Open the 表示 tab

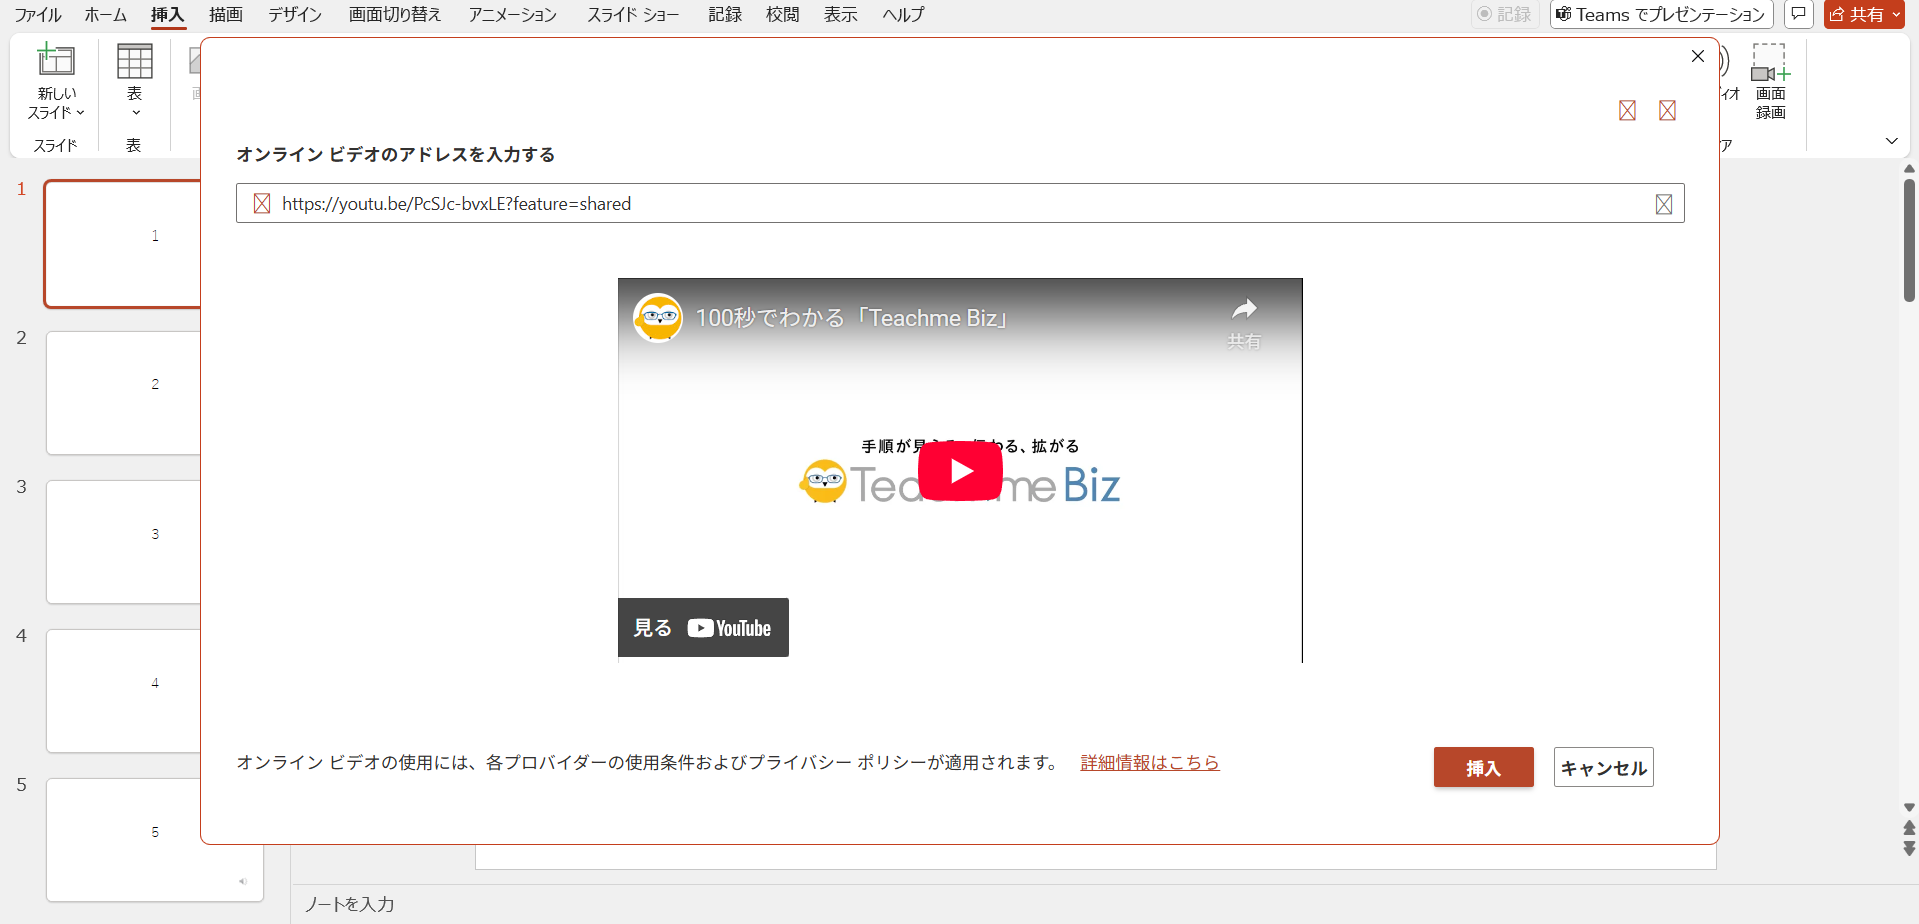click(x=841, y=15)
